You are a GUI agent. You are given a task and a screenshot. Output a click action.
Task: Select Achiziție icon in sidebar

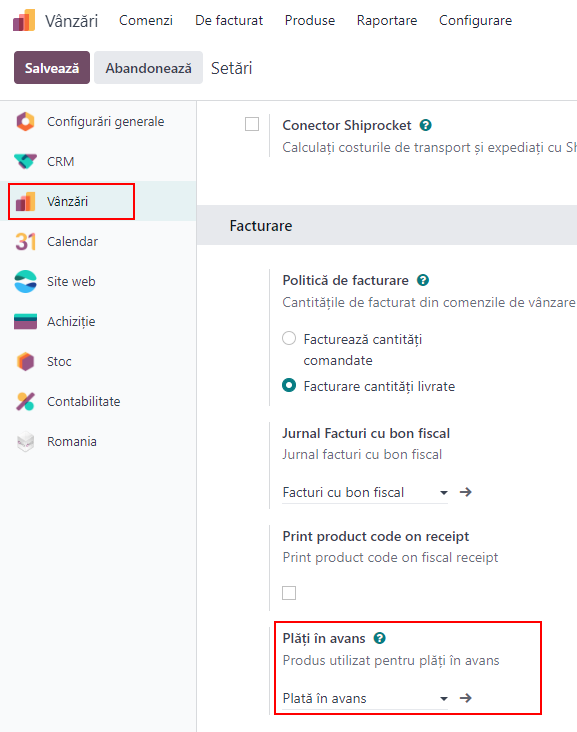pos(25,322)
